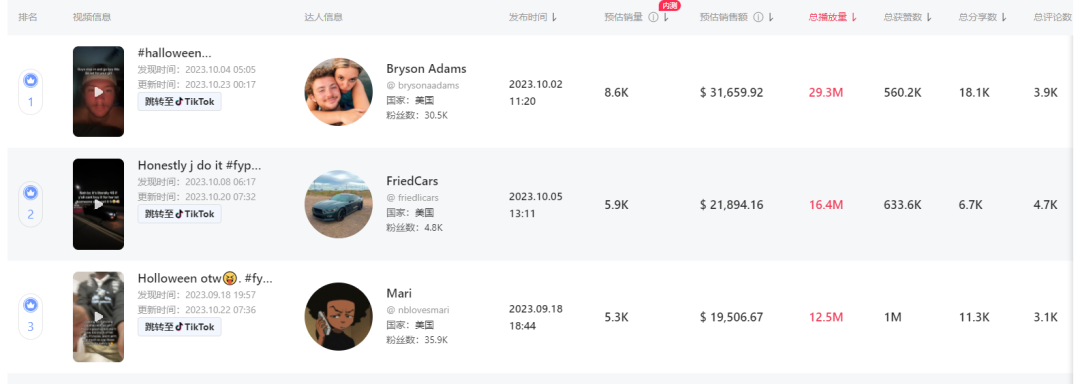1080x384 pixels.
Task: Play the Holloween otw video thumbnail
Action: [x=98, y=317]
